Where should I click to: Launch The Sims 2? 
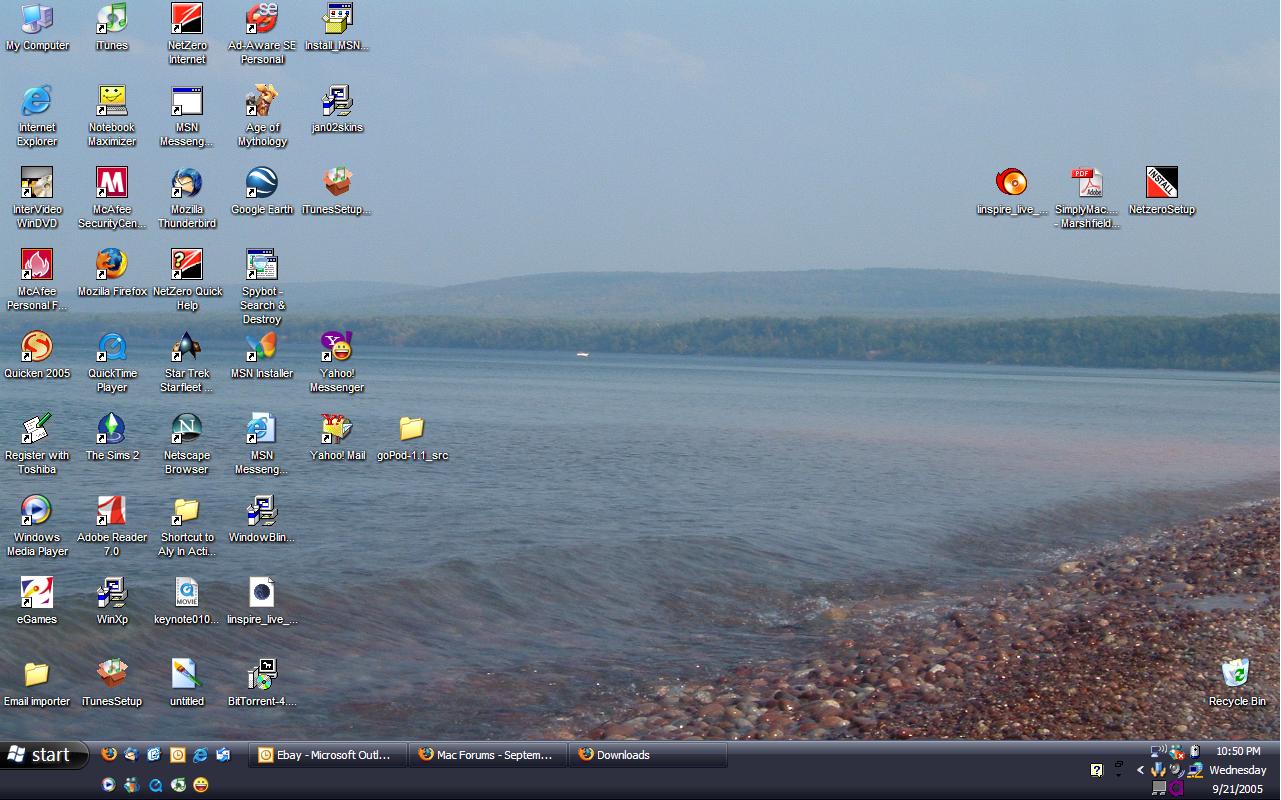coord(112,430)
